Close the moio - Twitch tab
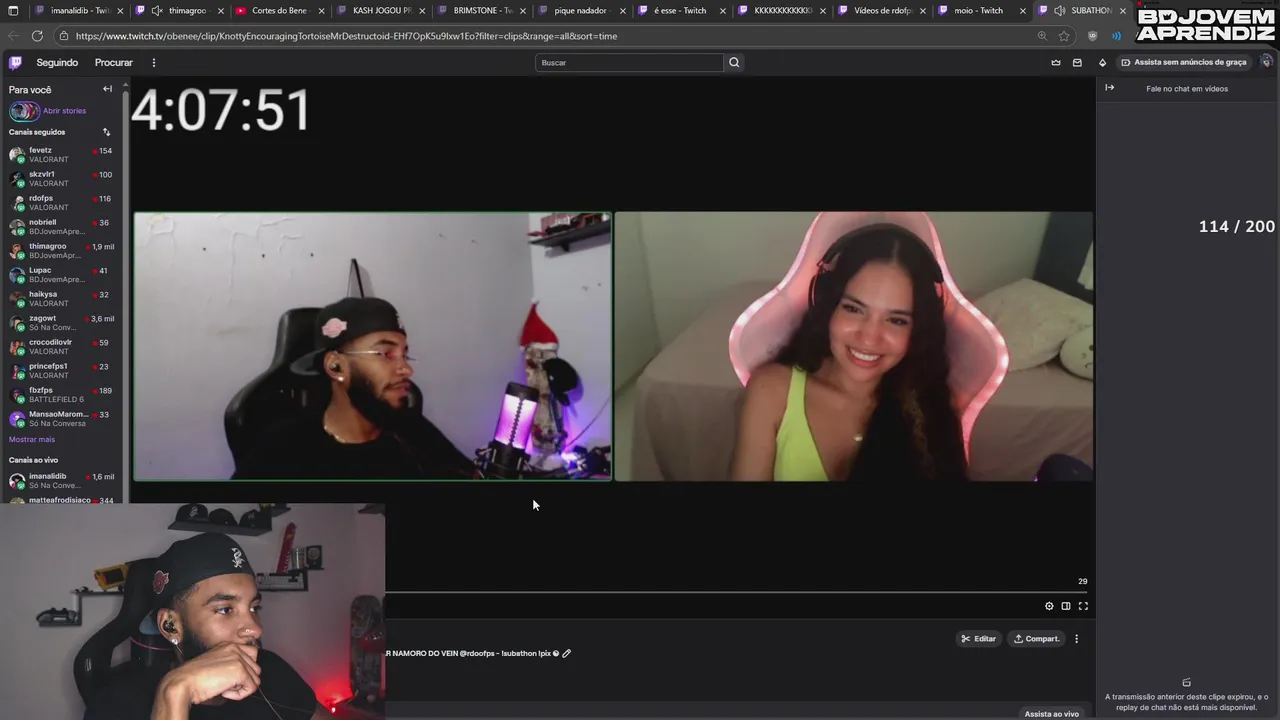This screenshot has height=720, width=1280. click(x=1022, y=11)
